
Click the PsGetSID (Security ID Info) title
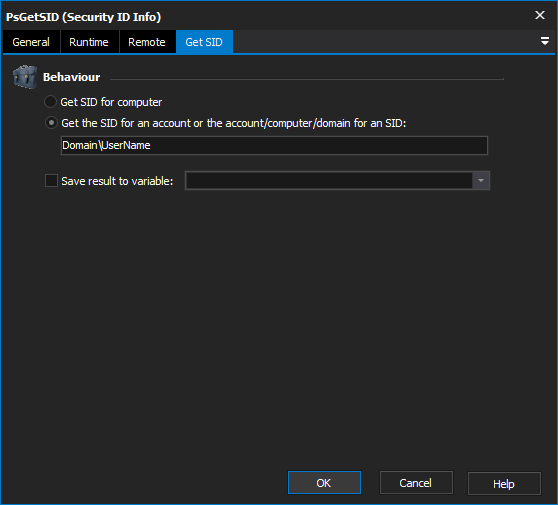(x=84, y=17)
